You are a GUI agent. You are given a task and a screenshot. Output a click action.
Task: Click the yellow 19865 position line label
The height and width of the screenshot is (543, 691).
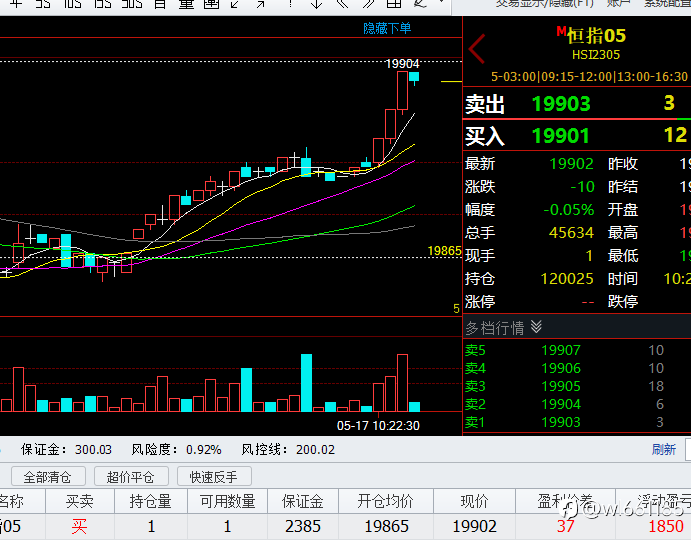point(444,251)
